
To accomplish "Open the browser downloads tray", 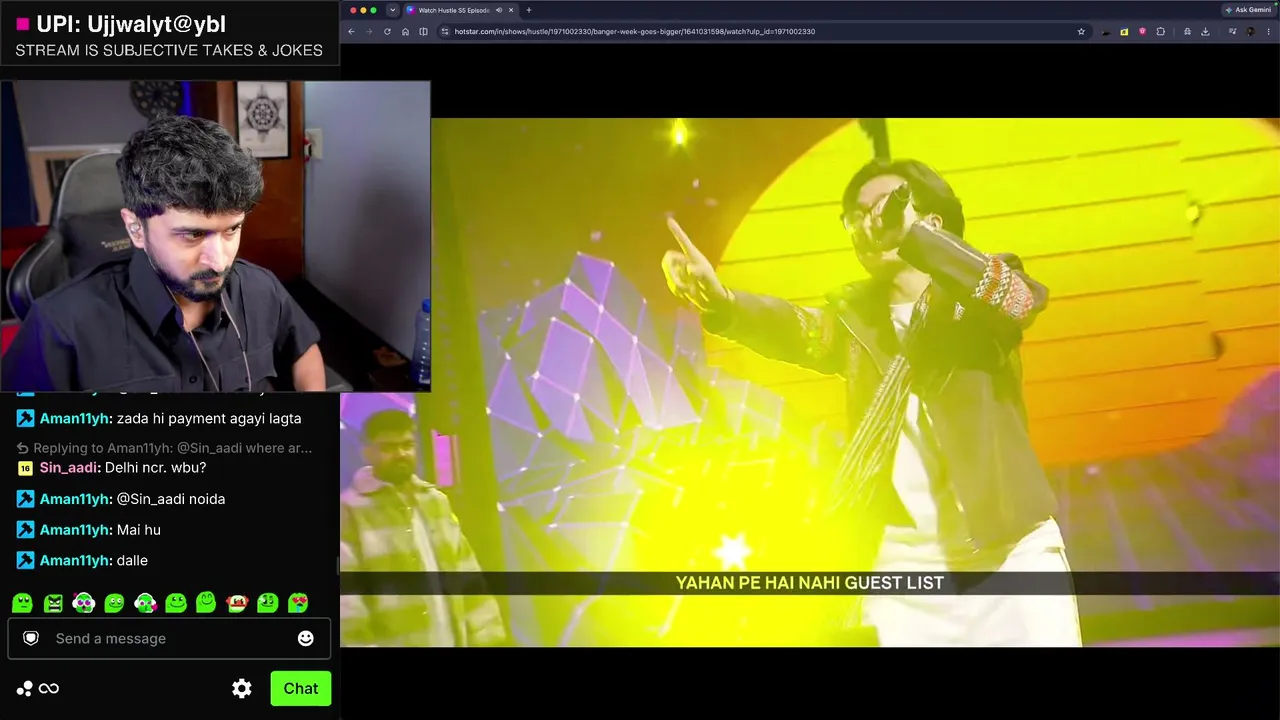I will [x=1205, y=31].
